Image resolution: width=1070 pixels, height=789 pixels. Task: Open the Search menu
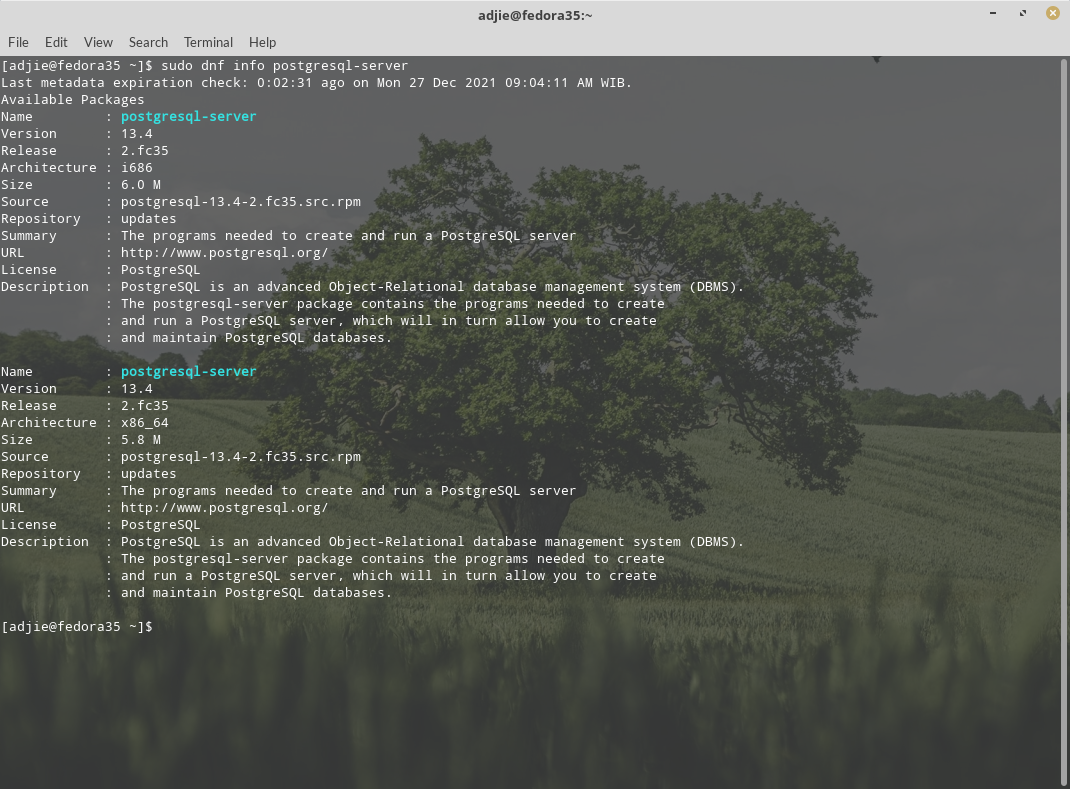tap(148, 42)
